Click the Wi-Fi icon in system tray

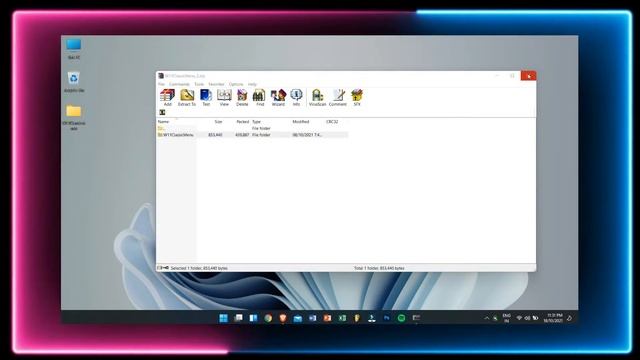[519, 318]
